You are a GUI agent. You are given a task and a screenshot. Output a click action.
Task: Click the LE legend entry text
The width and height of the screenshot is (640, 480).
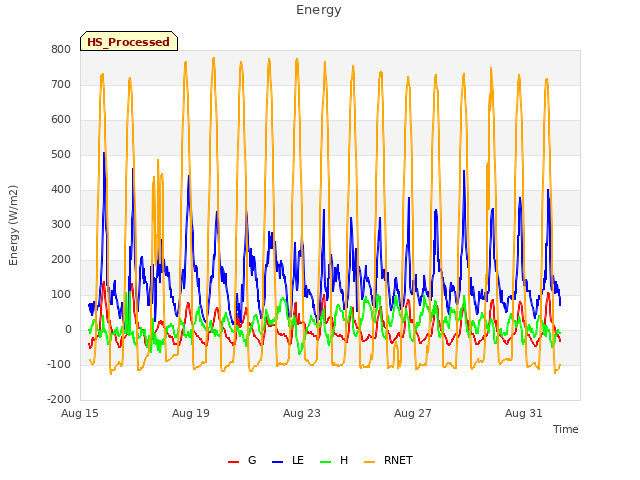pyautogui.click(x=298, y=460)
